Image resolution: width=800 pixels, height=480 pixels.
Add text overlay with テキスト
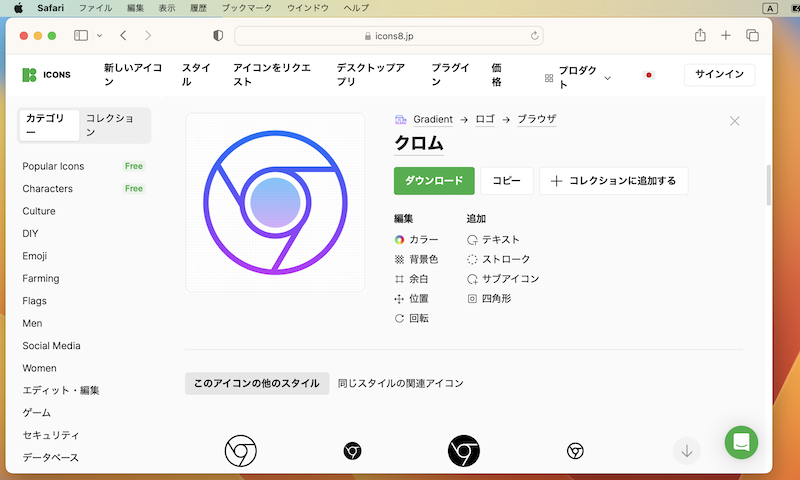point(473,239)
